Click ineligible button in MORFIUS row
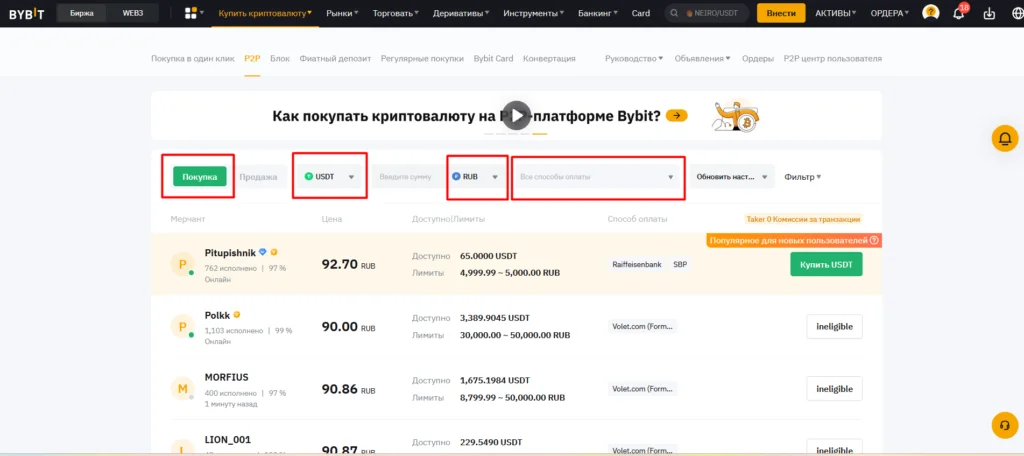 pyautogui.click(x=834, y=389)
